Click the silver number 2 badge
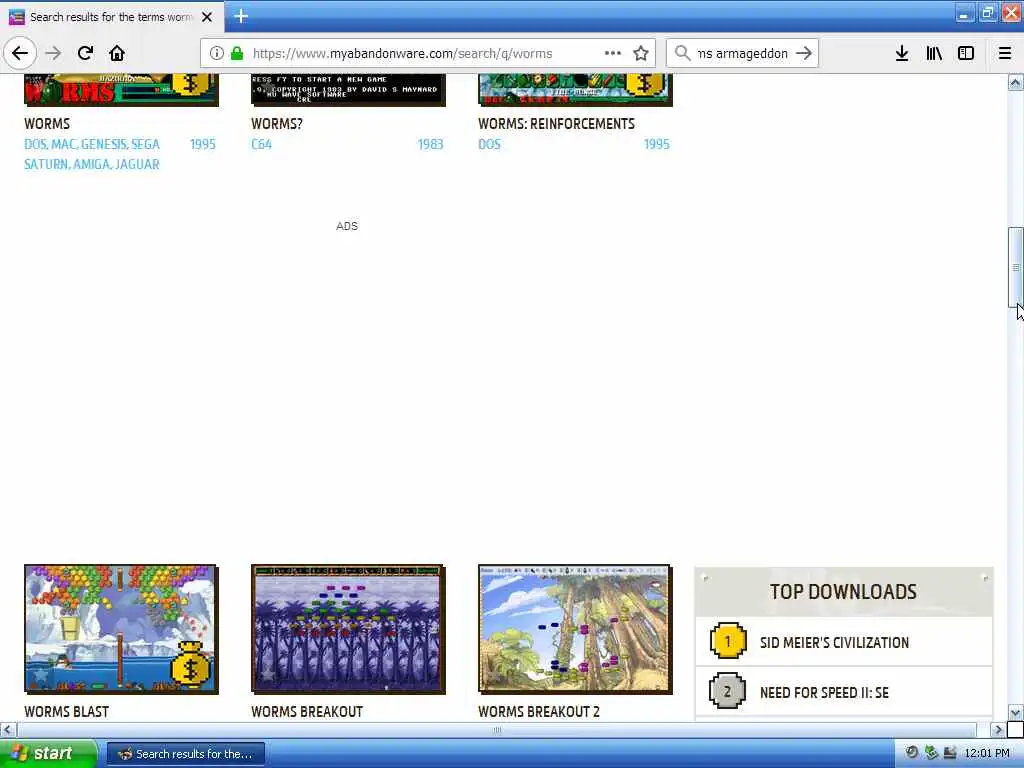 click(x=728, y=691)
